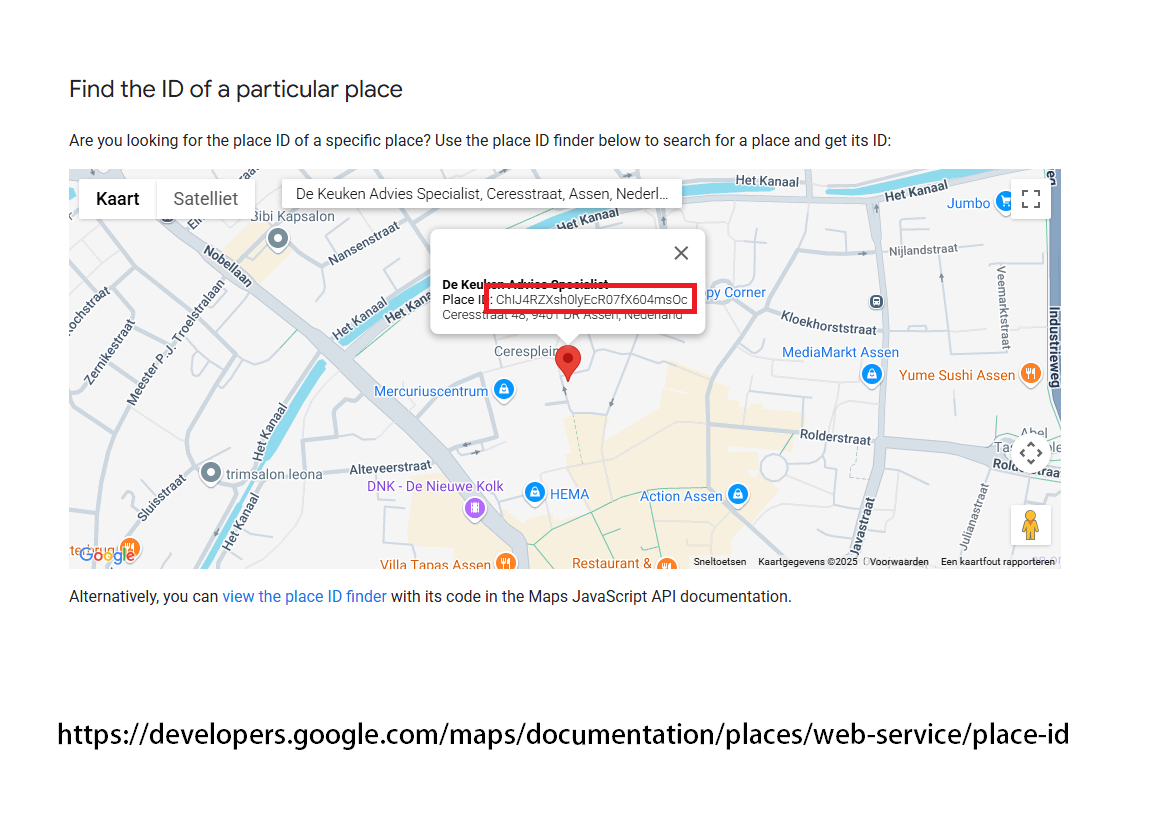
Task: Click the Action Assen label
Action: 681,496
